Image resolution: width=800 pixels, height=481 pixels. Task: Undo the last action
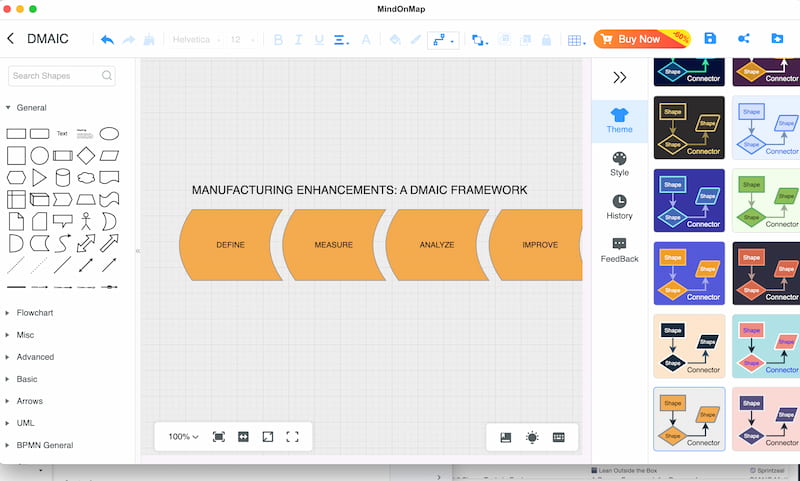coord(107,40)
